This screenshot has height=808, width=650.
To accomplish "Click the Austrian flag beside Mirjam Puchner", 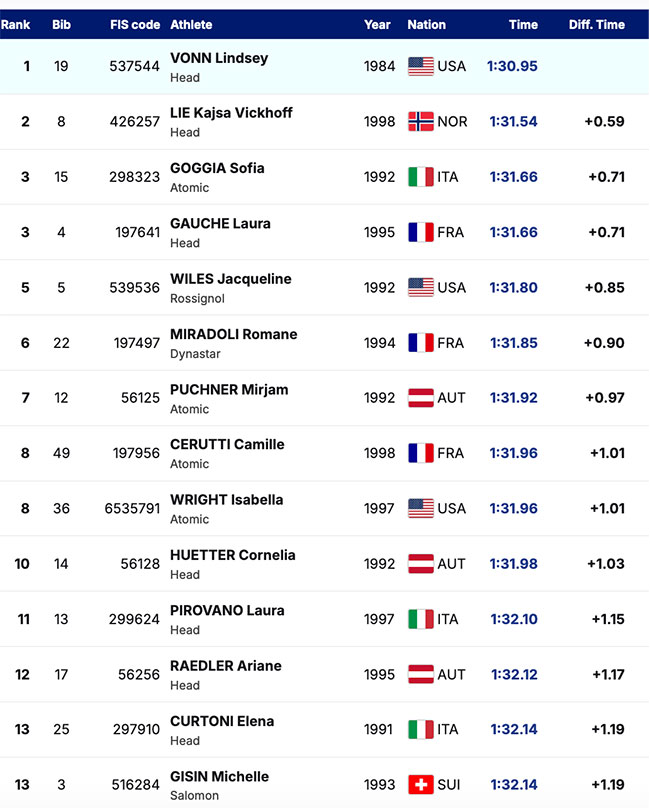I will pos(420,398).
